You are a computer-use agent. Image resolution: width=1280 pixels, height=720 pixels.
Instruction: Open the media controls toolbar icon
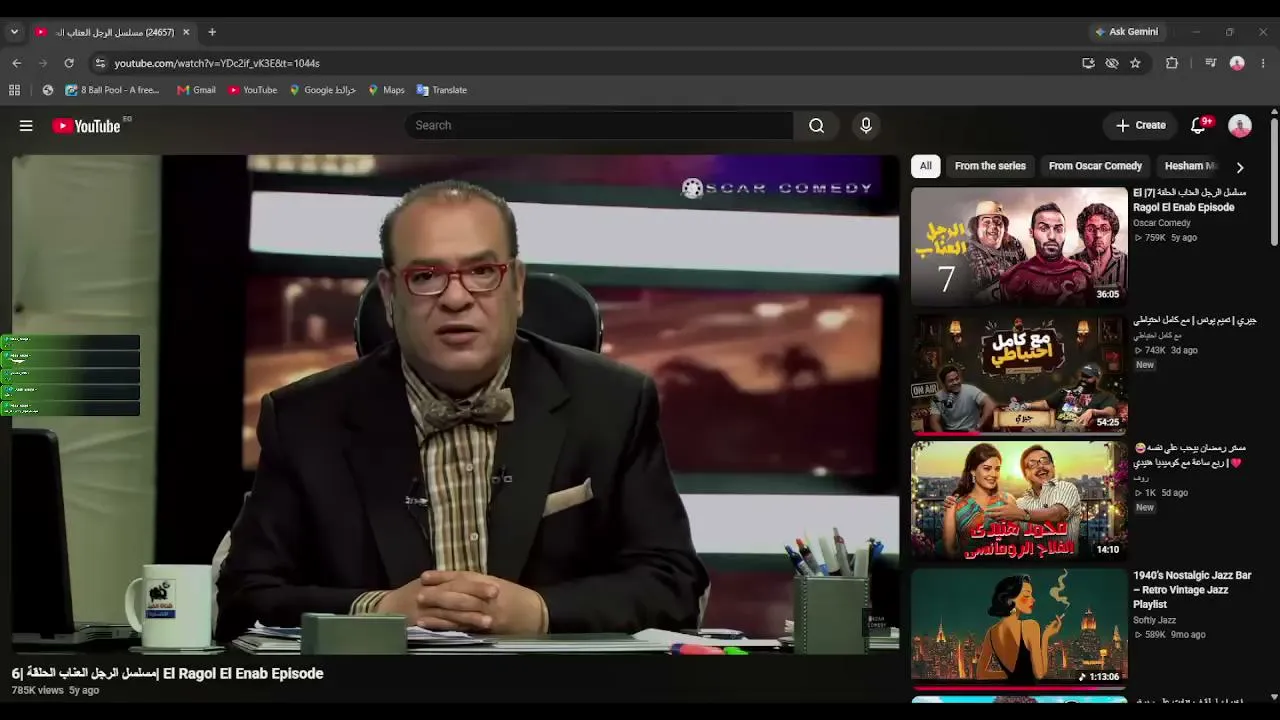1210,63
